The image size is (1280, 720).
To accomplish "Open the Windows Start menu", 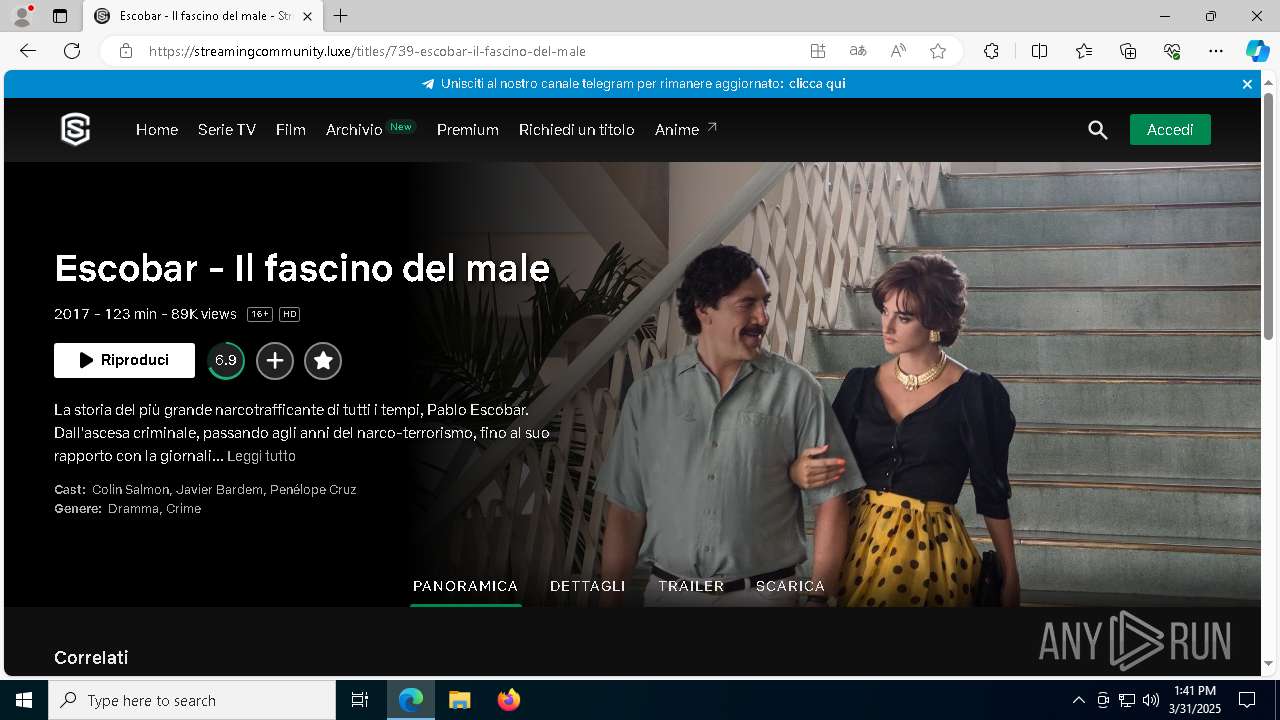I will click(x=24, y=700).
